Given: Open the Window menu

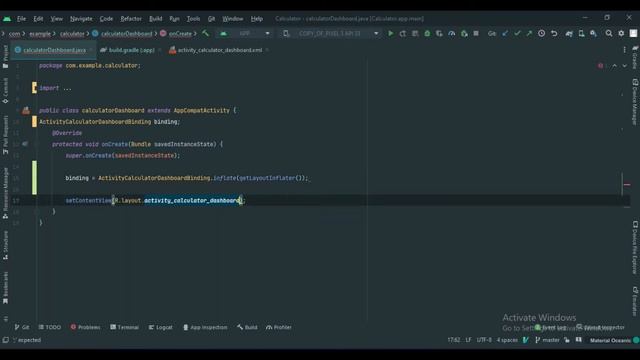Looking at the screenshot, I should click(x=233, y=19).
